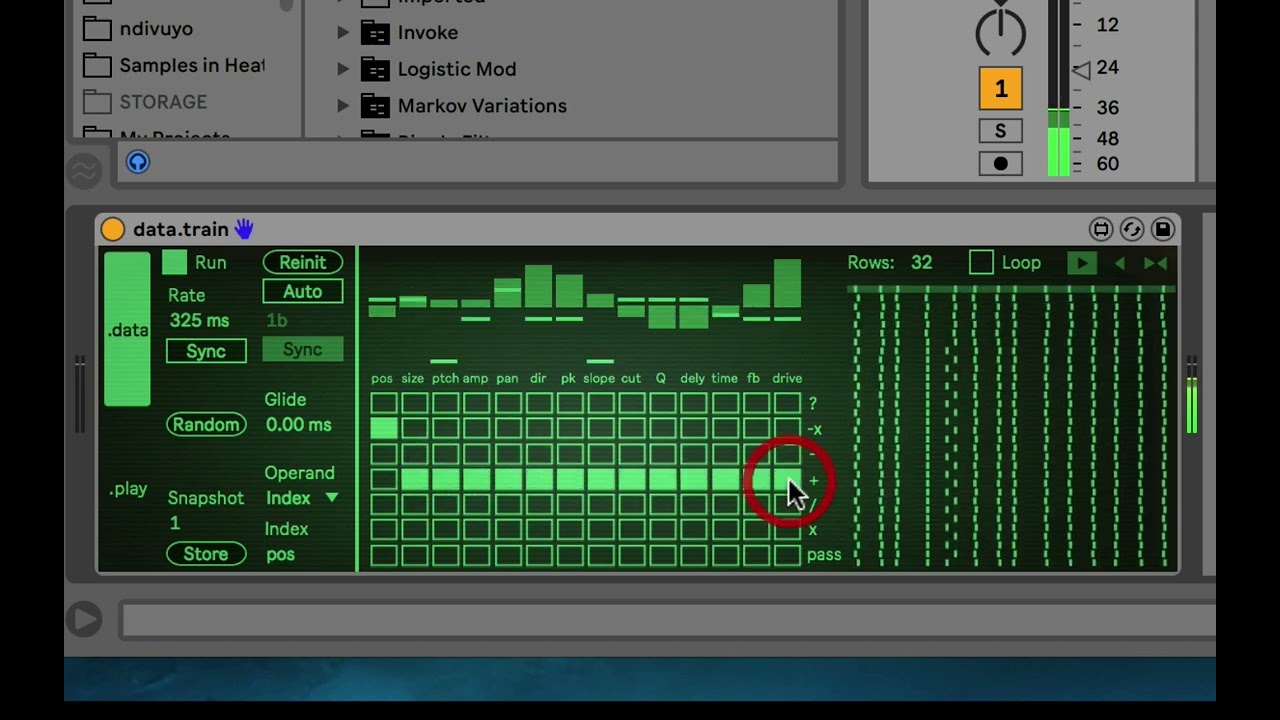Screen dimensions: 1280x720
Task: Enable the ? cell in pos column
Action: click(384, 404)
